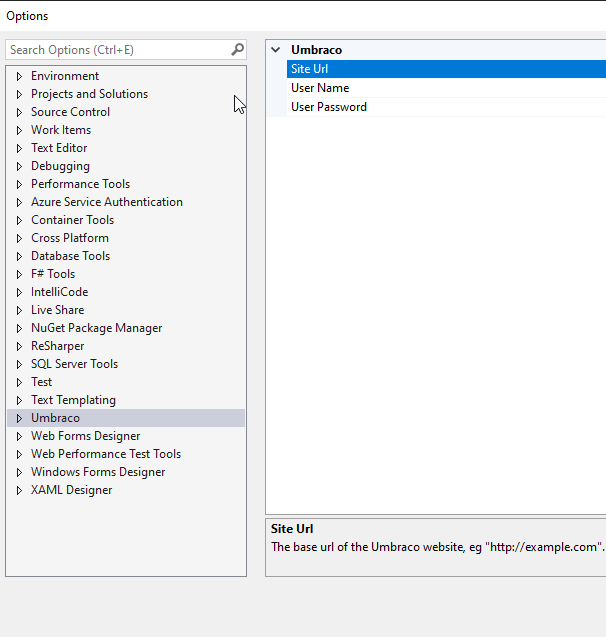
Task: Select Projects and Solutions category
Action: click(89, 94)
